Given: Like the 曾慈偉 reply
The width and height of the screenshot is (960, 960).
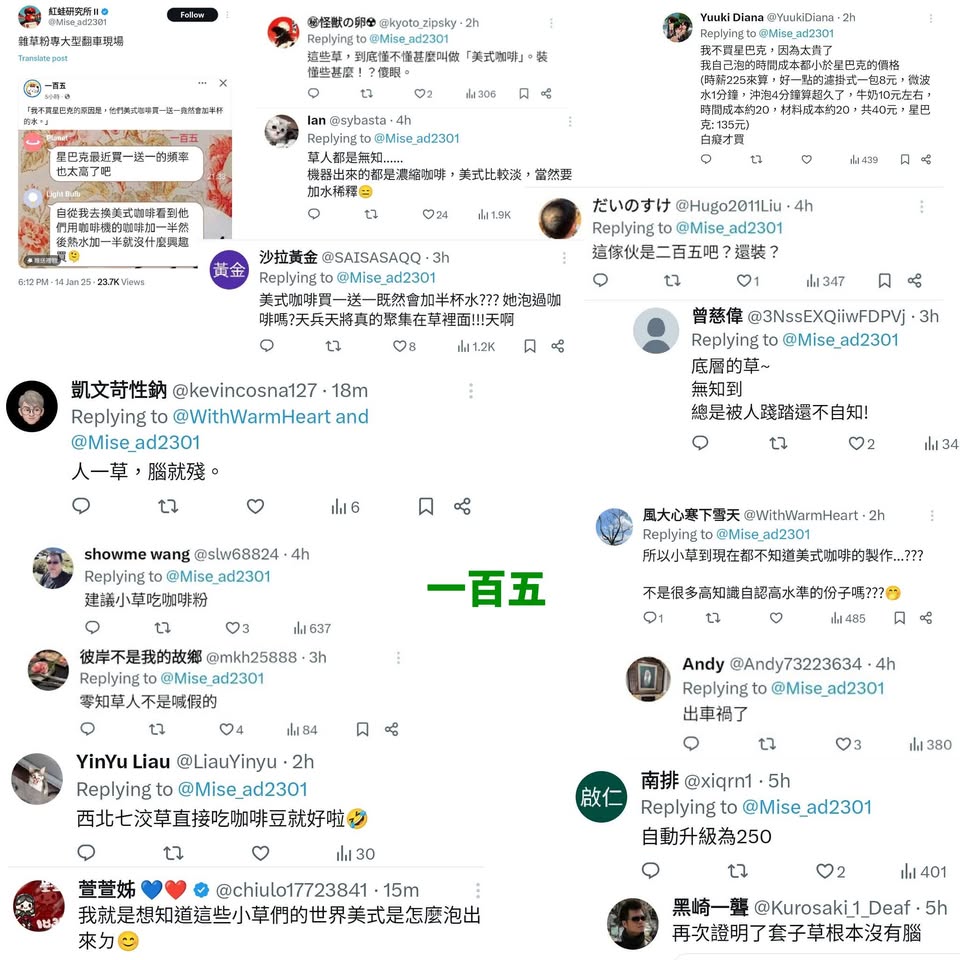Looking at the screenshot, I should (x=856, y=443).
